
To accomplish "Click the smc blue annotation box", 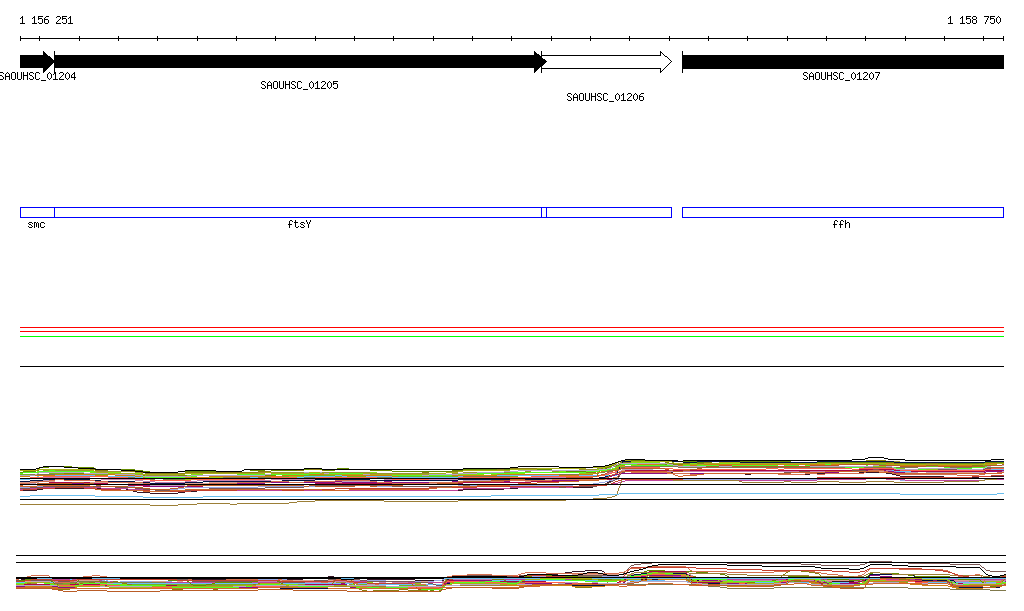I will click(37, 212).
